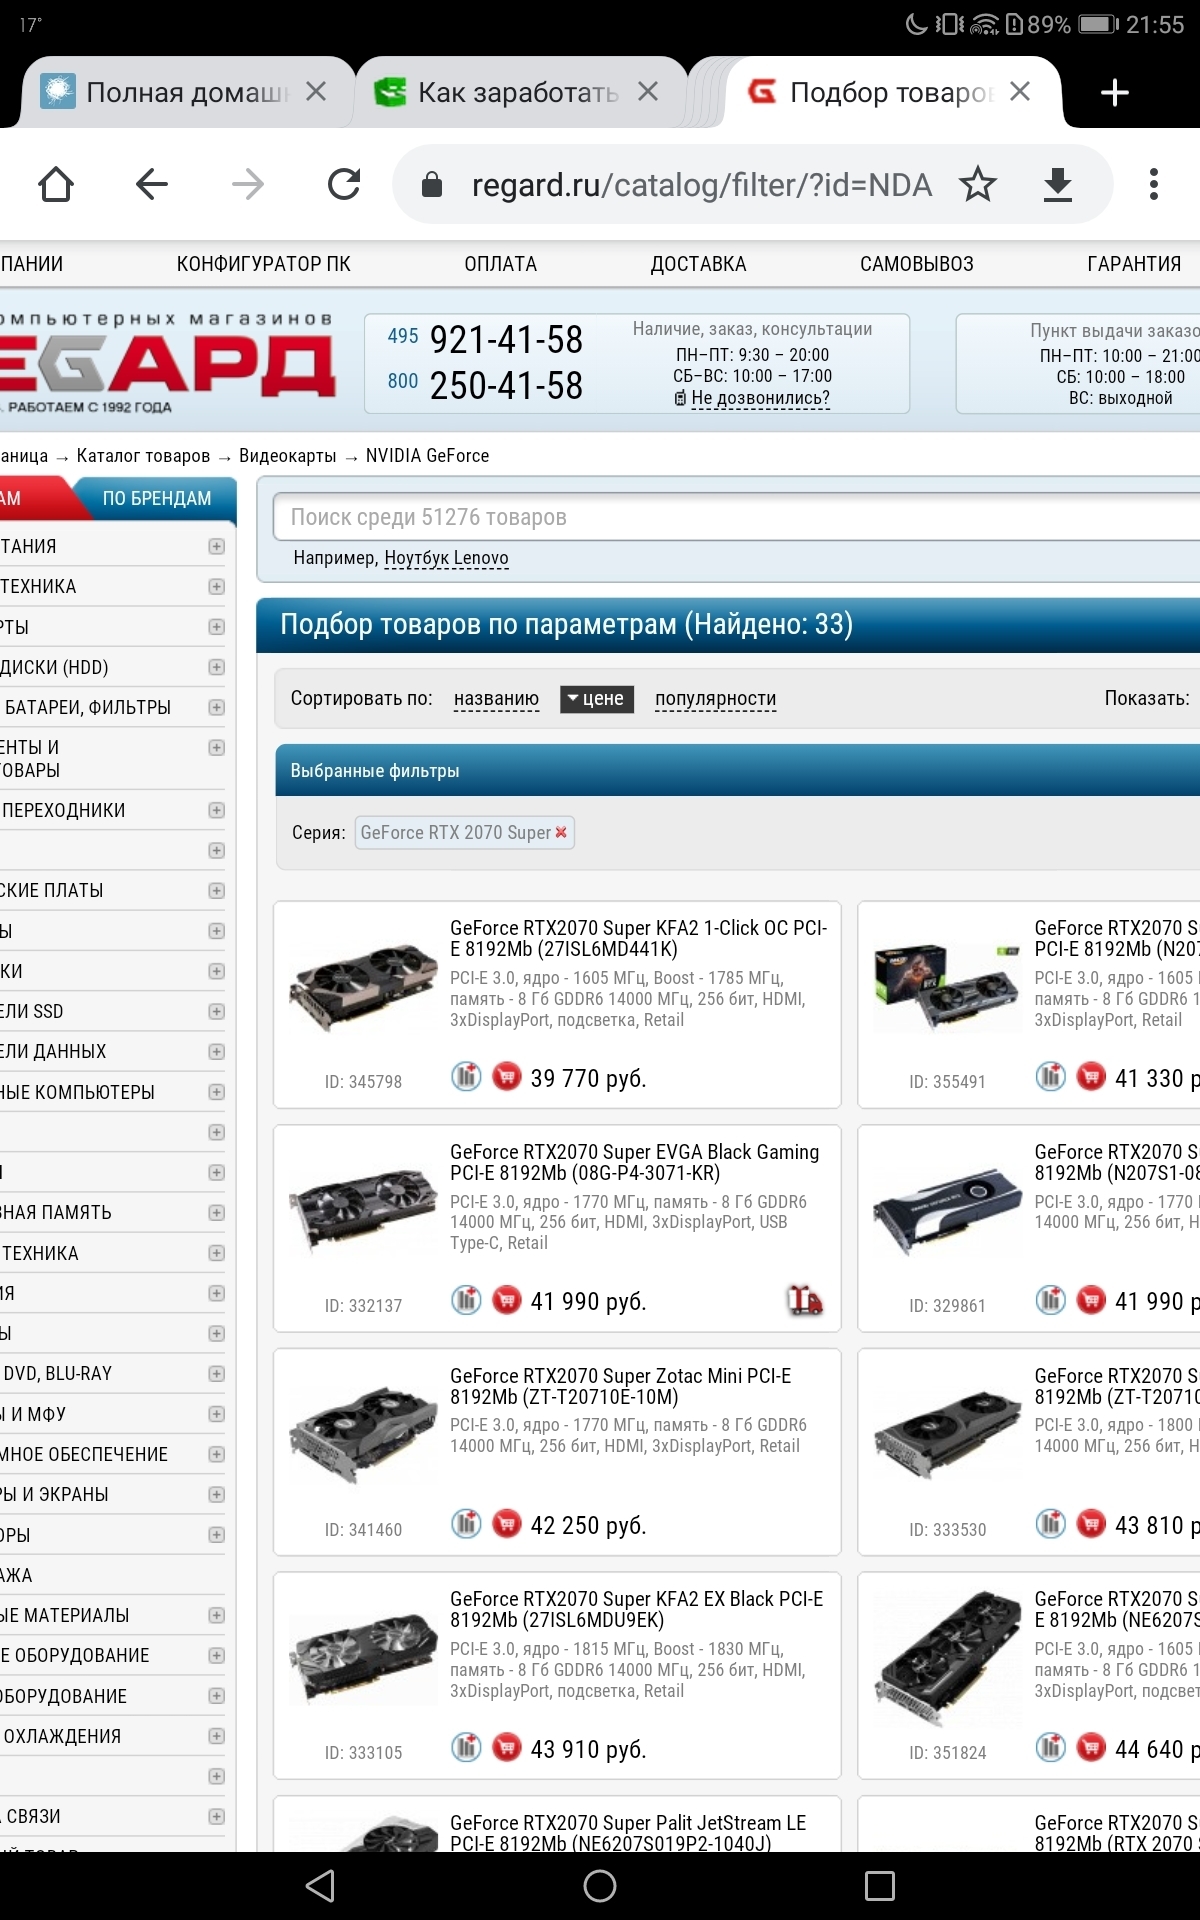
Task: Toggle sort by цене button
Action: 596,699
